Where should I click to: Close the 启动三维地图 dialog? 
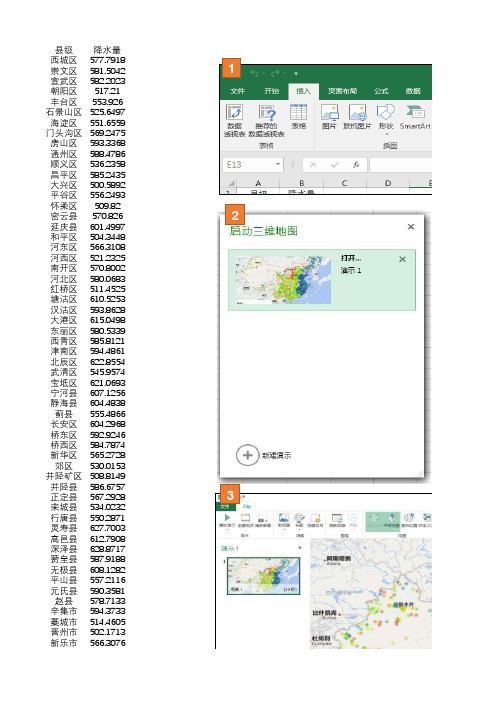click(x=410, y=227)
